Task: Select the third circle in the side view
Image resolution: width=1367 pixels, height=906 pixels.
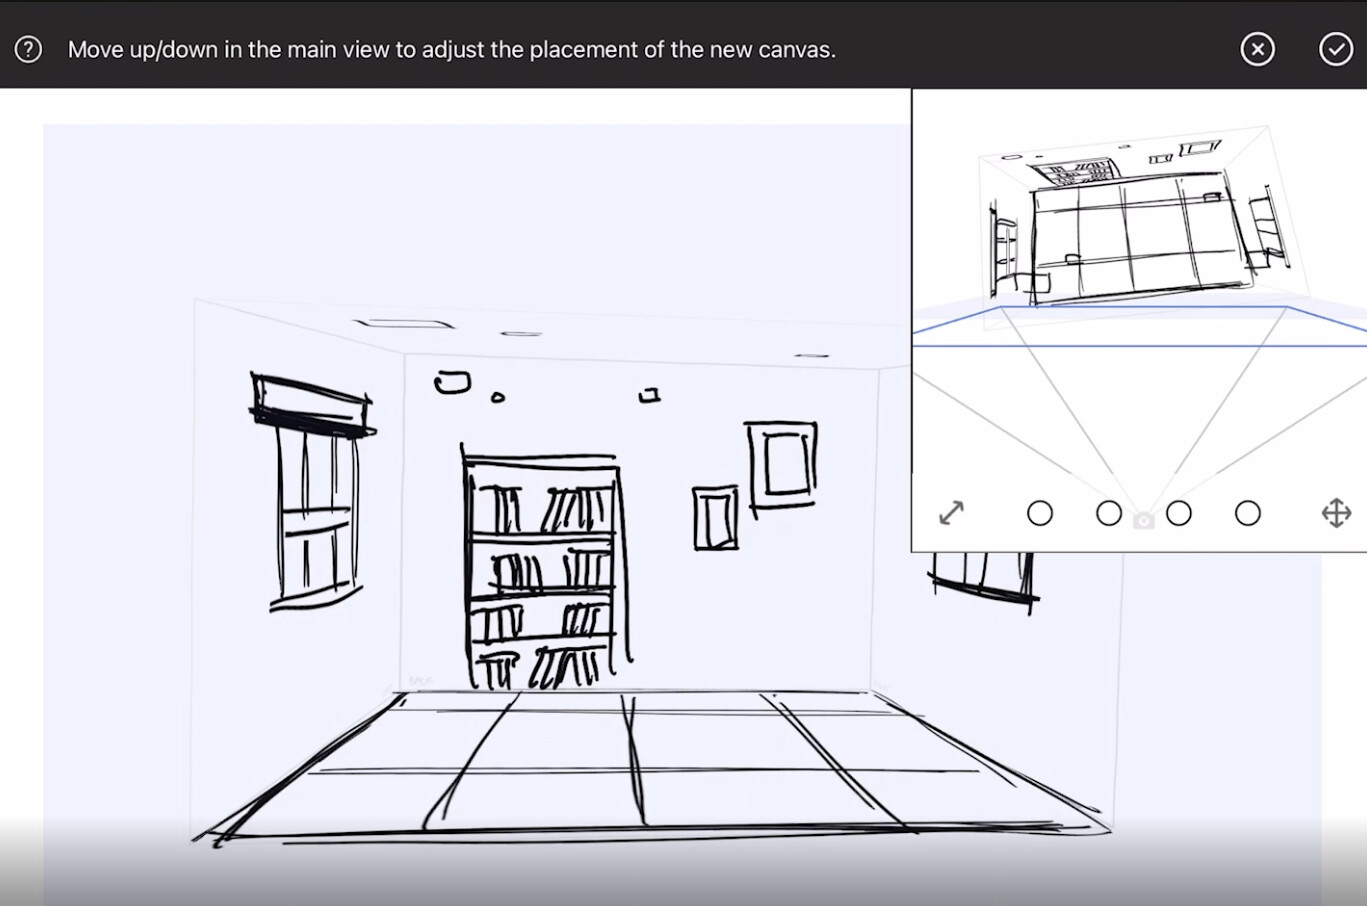Action: pyautogui.click(x=1179, y=513)
